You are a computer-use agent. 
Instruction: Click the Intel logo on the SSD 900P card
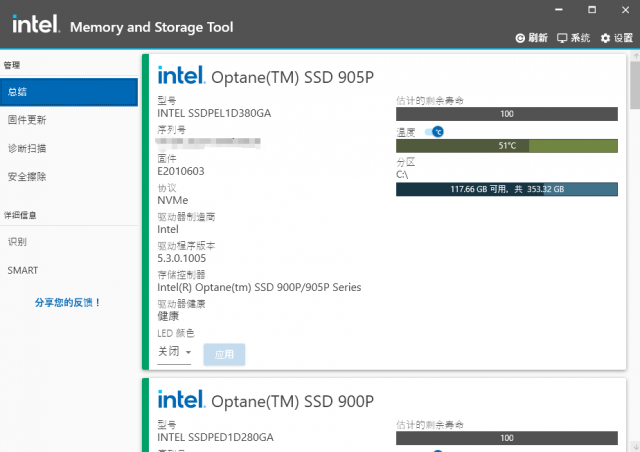point(181,399)
